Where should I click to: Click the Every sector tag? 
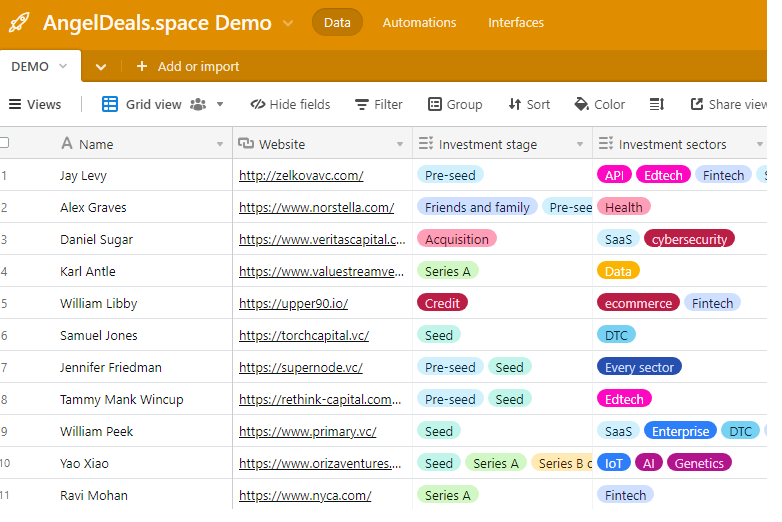pos(639,367)
